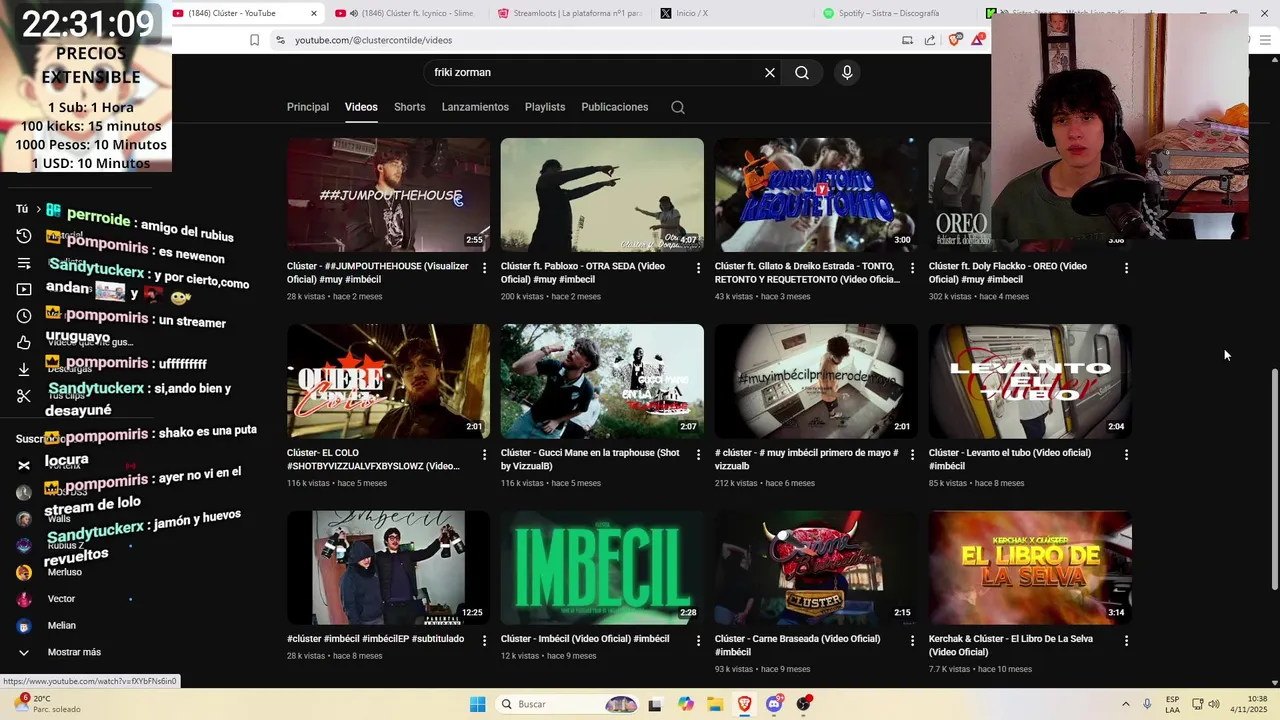Start voice search with the microphone icon
The width and height of the screenshot is (1280, 720).
point(847,73)
